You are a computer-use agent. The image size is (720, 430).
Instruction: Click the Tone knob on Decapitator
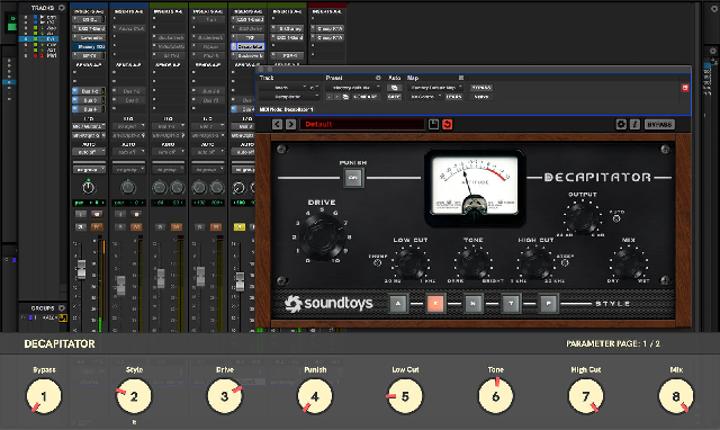[x=473, y=263]
